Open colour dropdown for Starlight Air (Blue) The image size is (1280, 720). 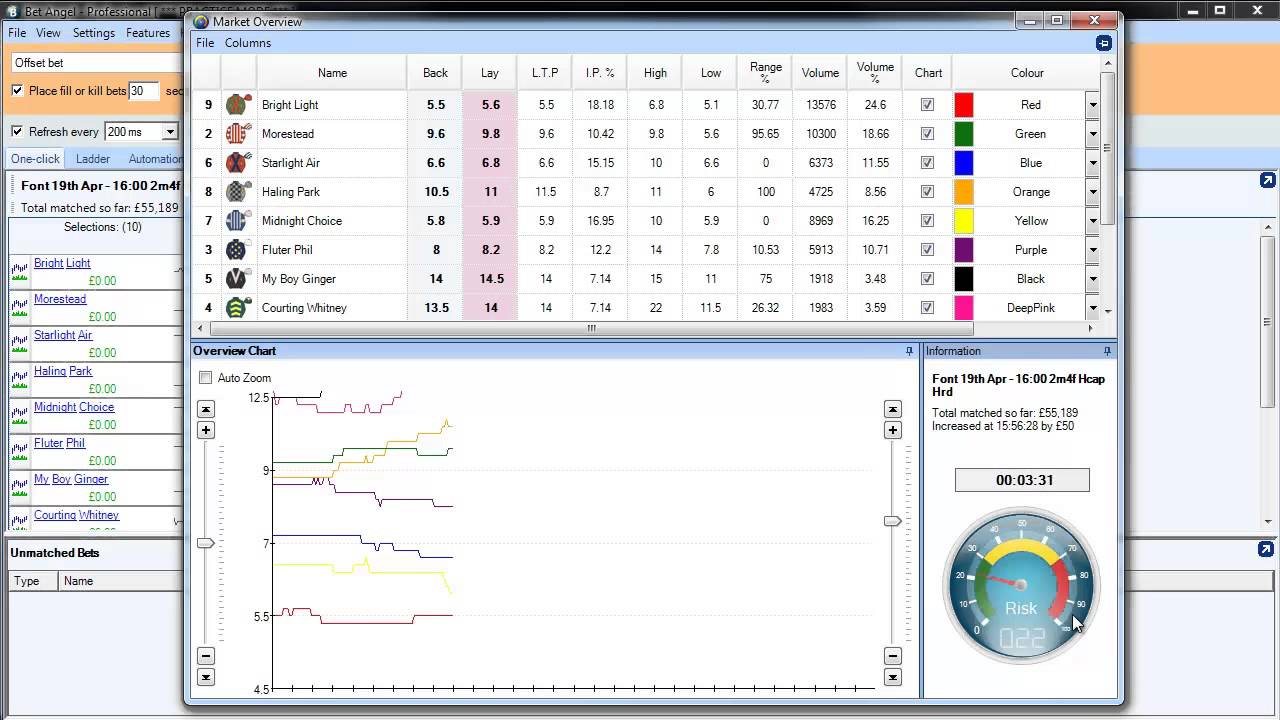tap(1093, 162)
